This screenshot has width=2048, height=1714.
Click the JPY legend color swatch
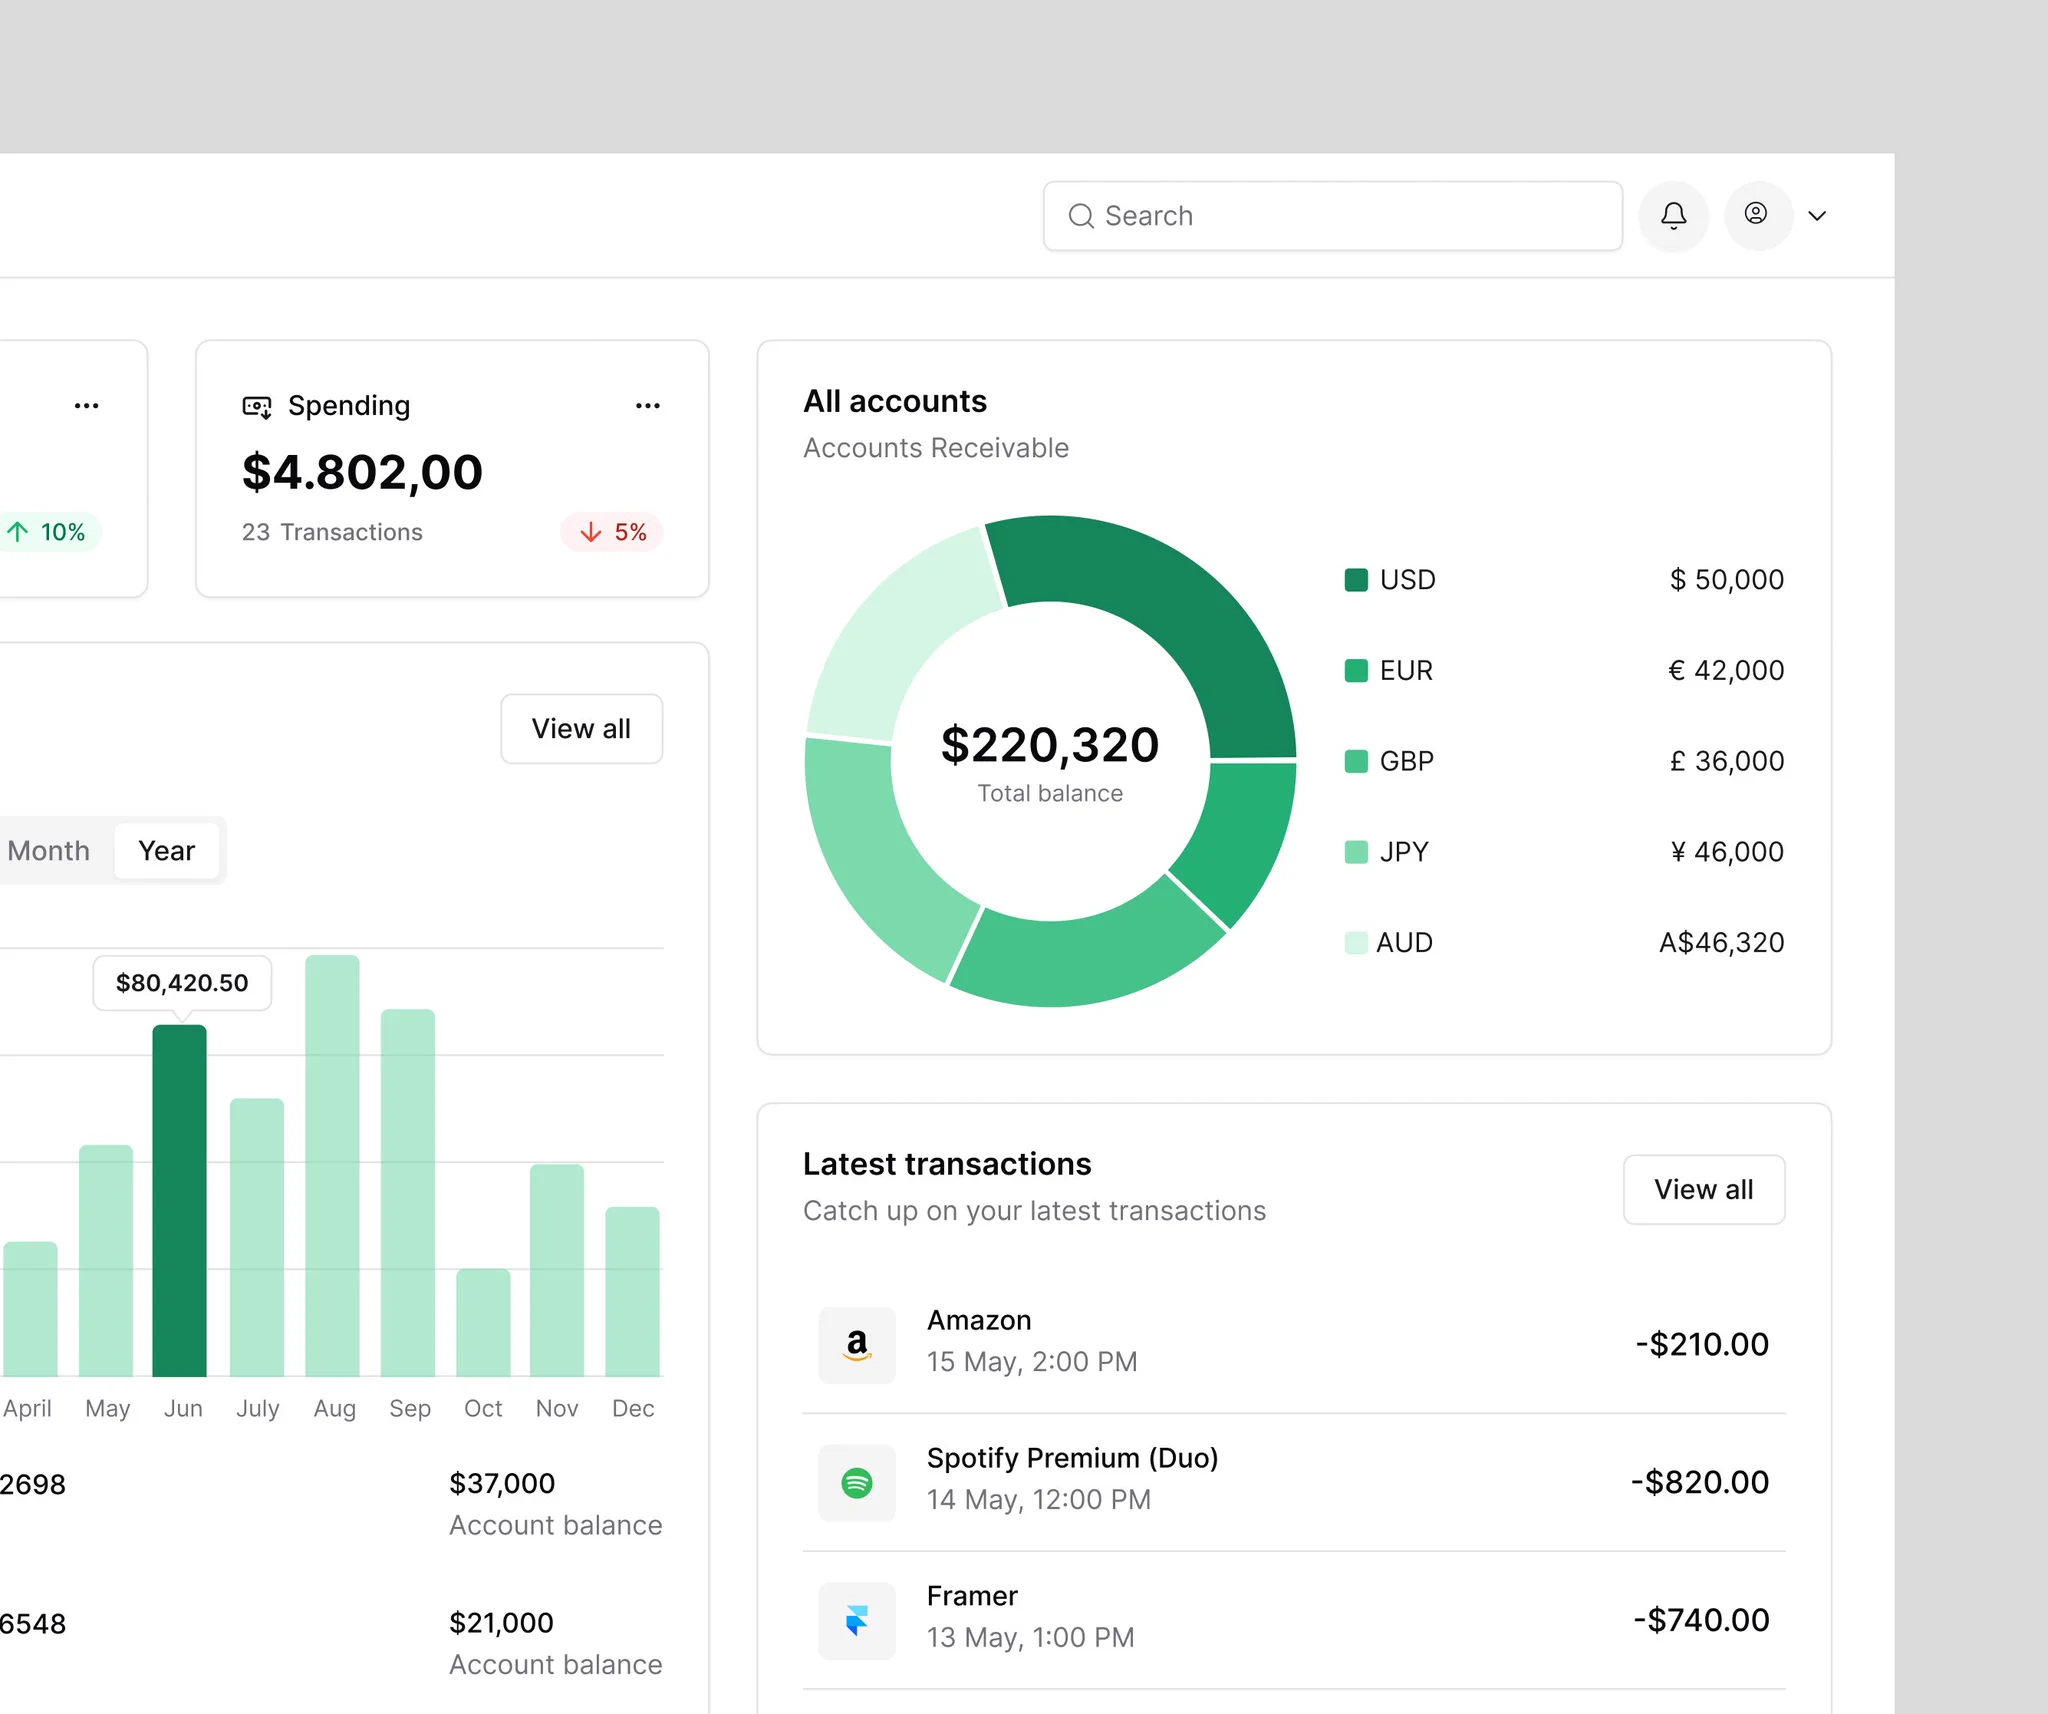click(x=1356, y=852)
